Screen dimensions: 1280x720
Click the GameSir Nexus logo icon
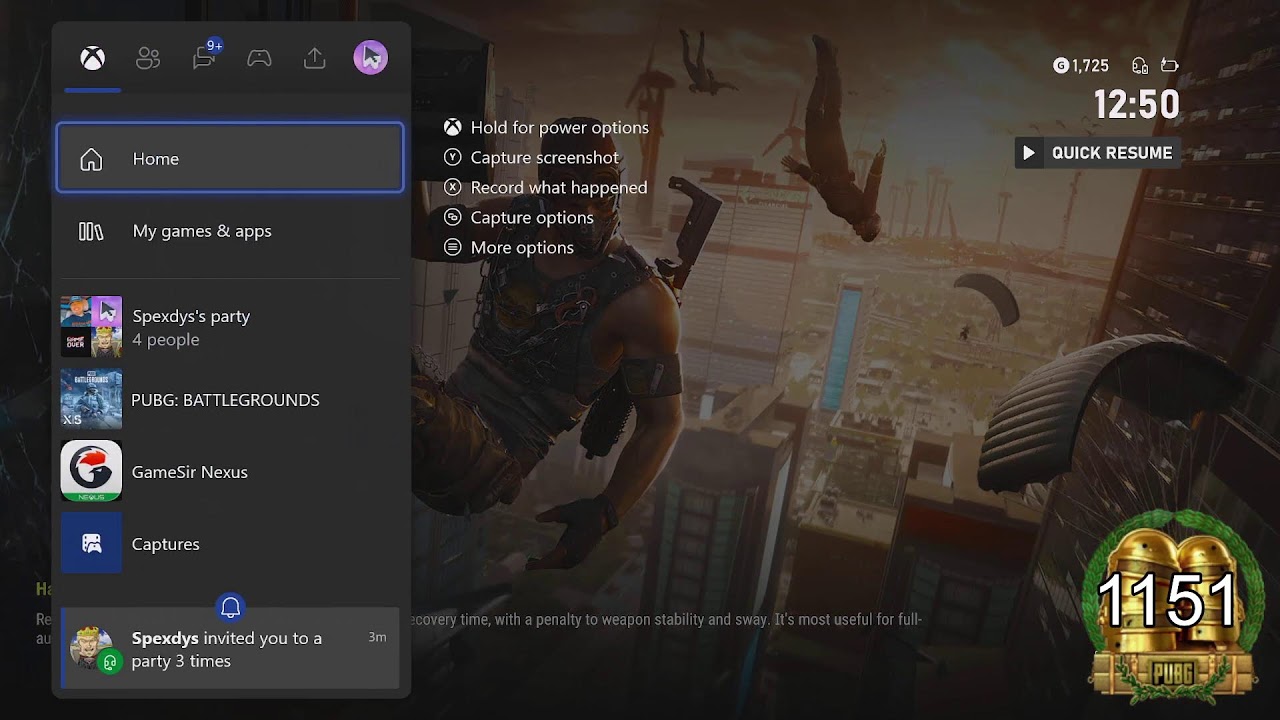91,471
